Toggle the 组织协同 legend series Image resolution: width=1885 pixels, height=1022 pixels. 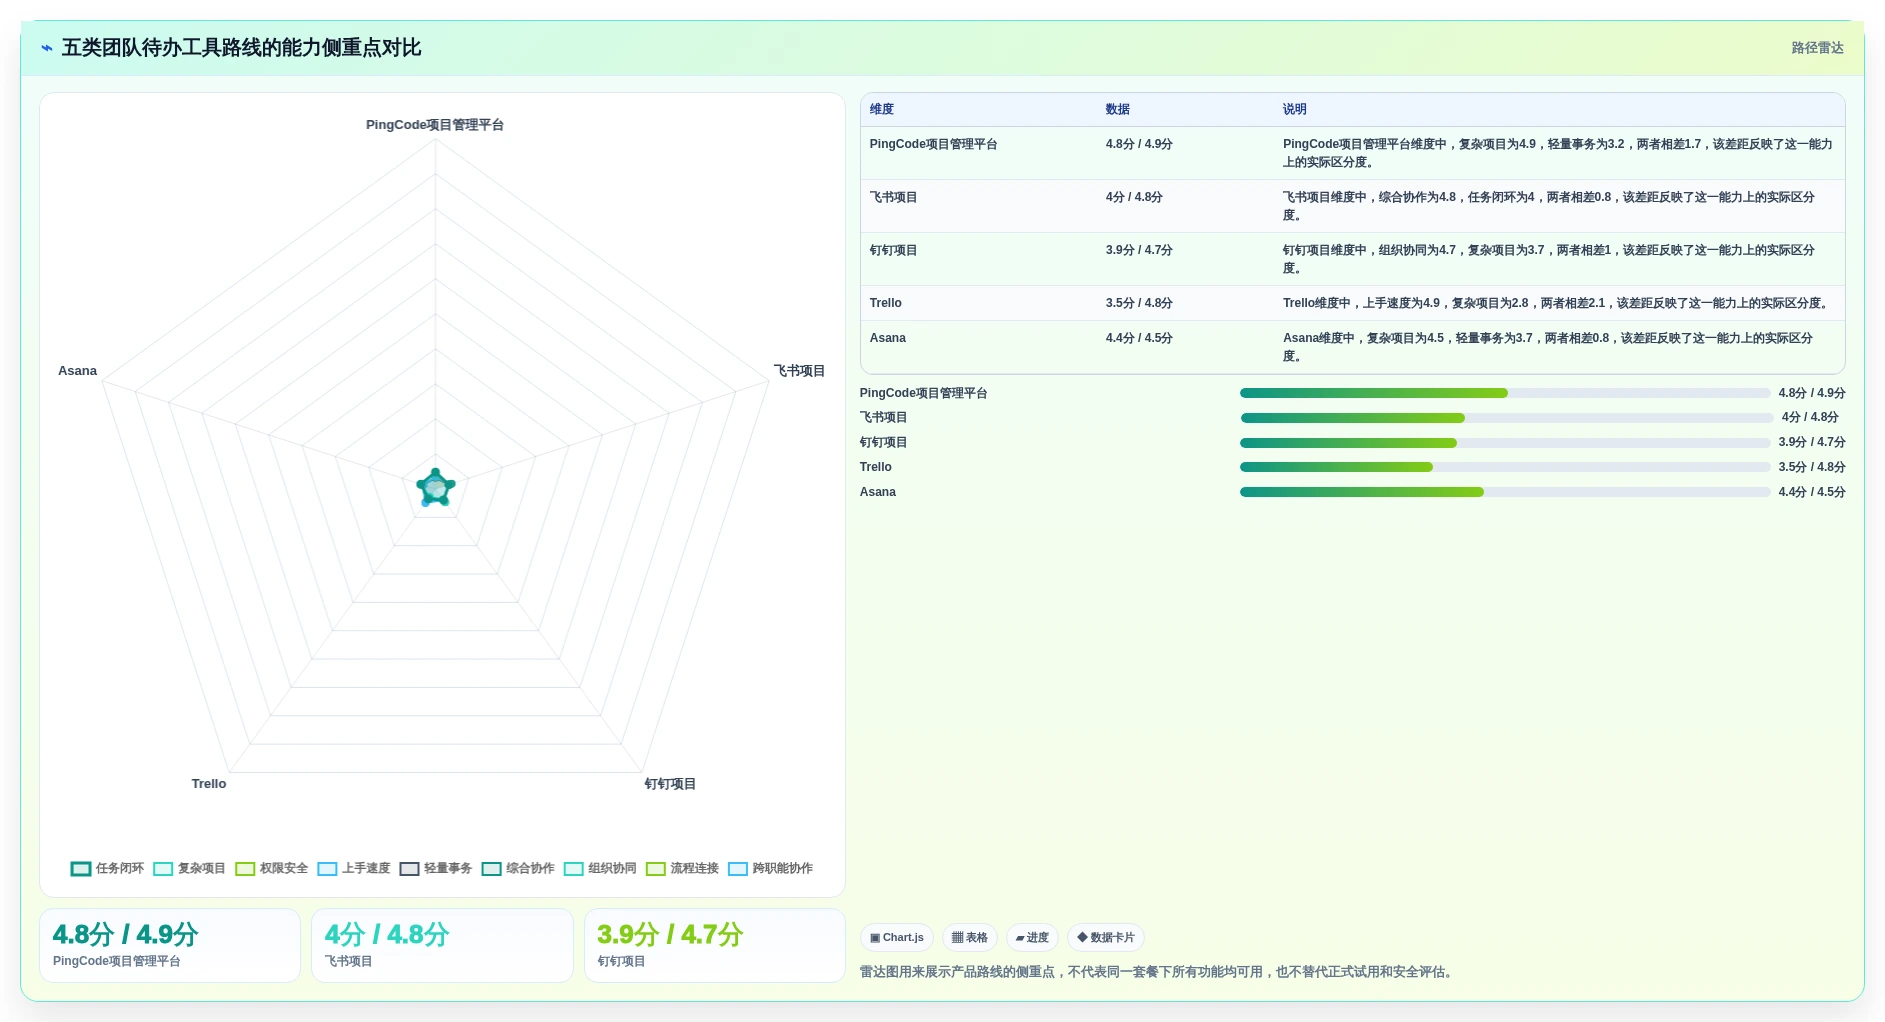599,868
